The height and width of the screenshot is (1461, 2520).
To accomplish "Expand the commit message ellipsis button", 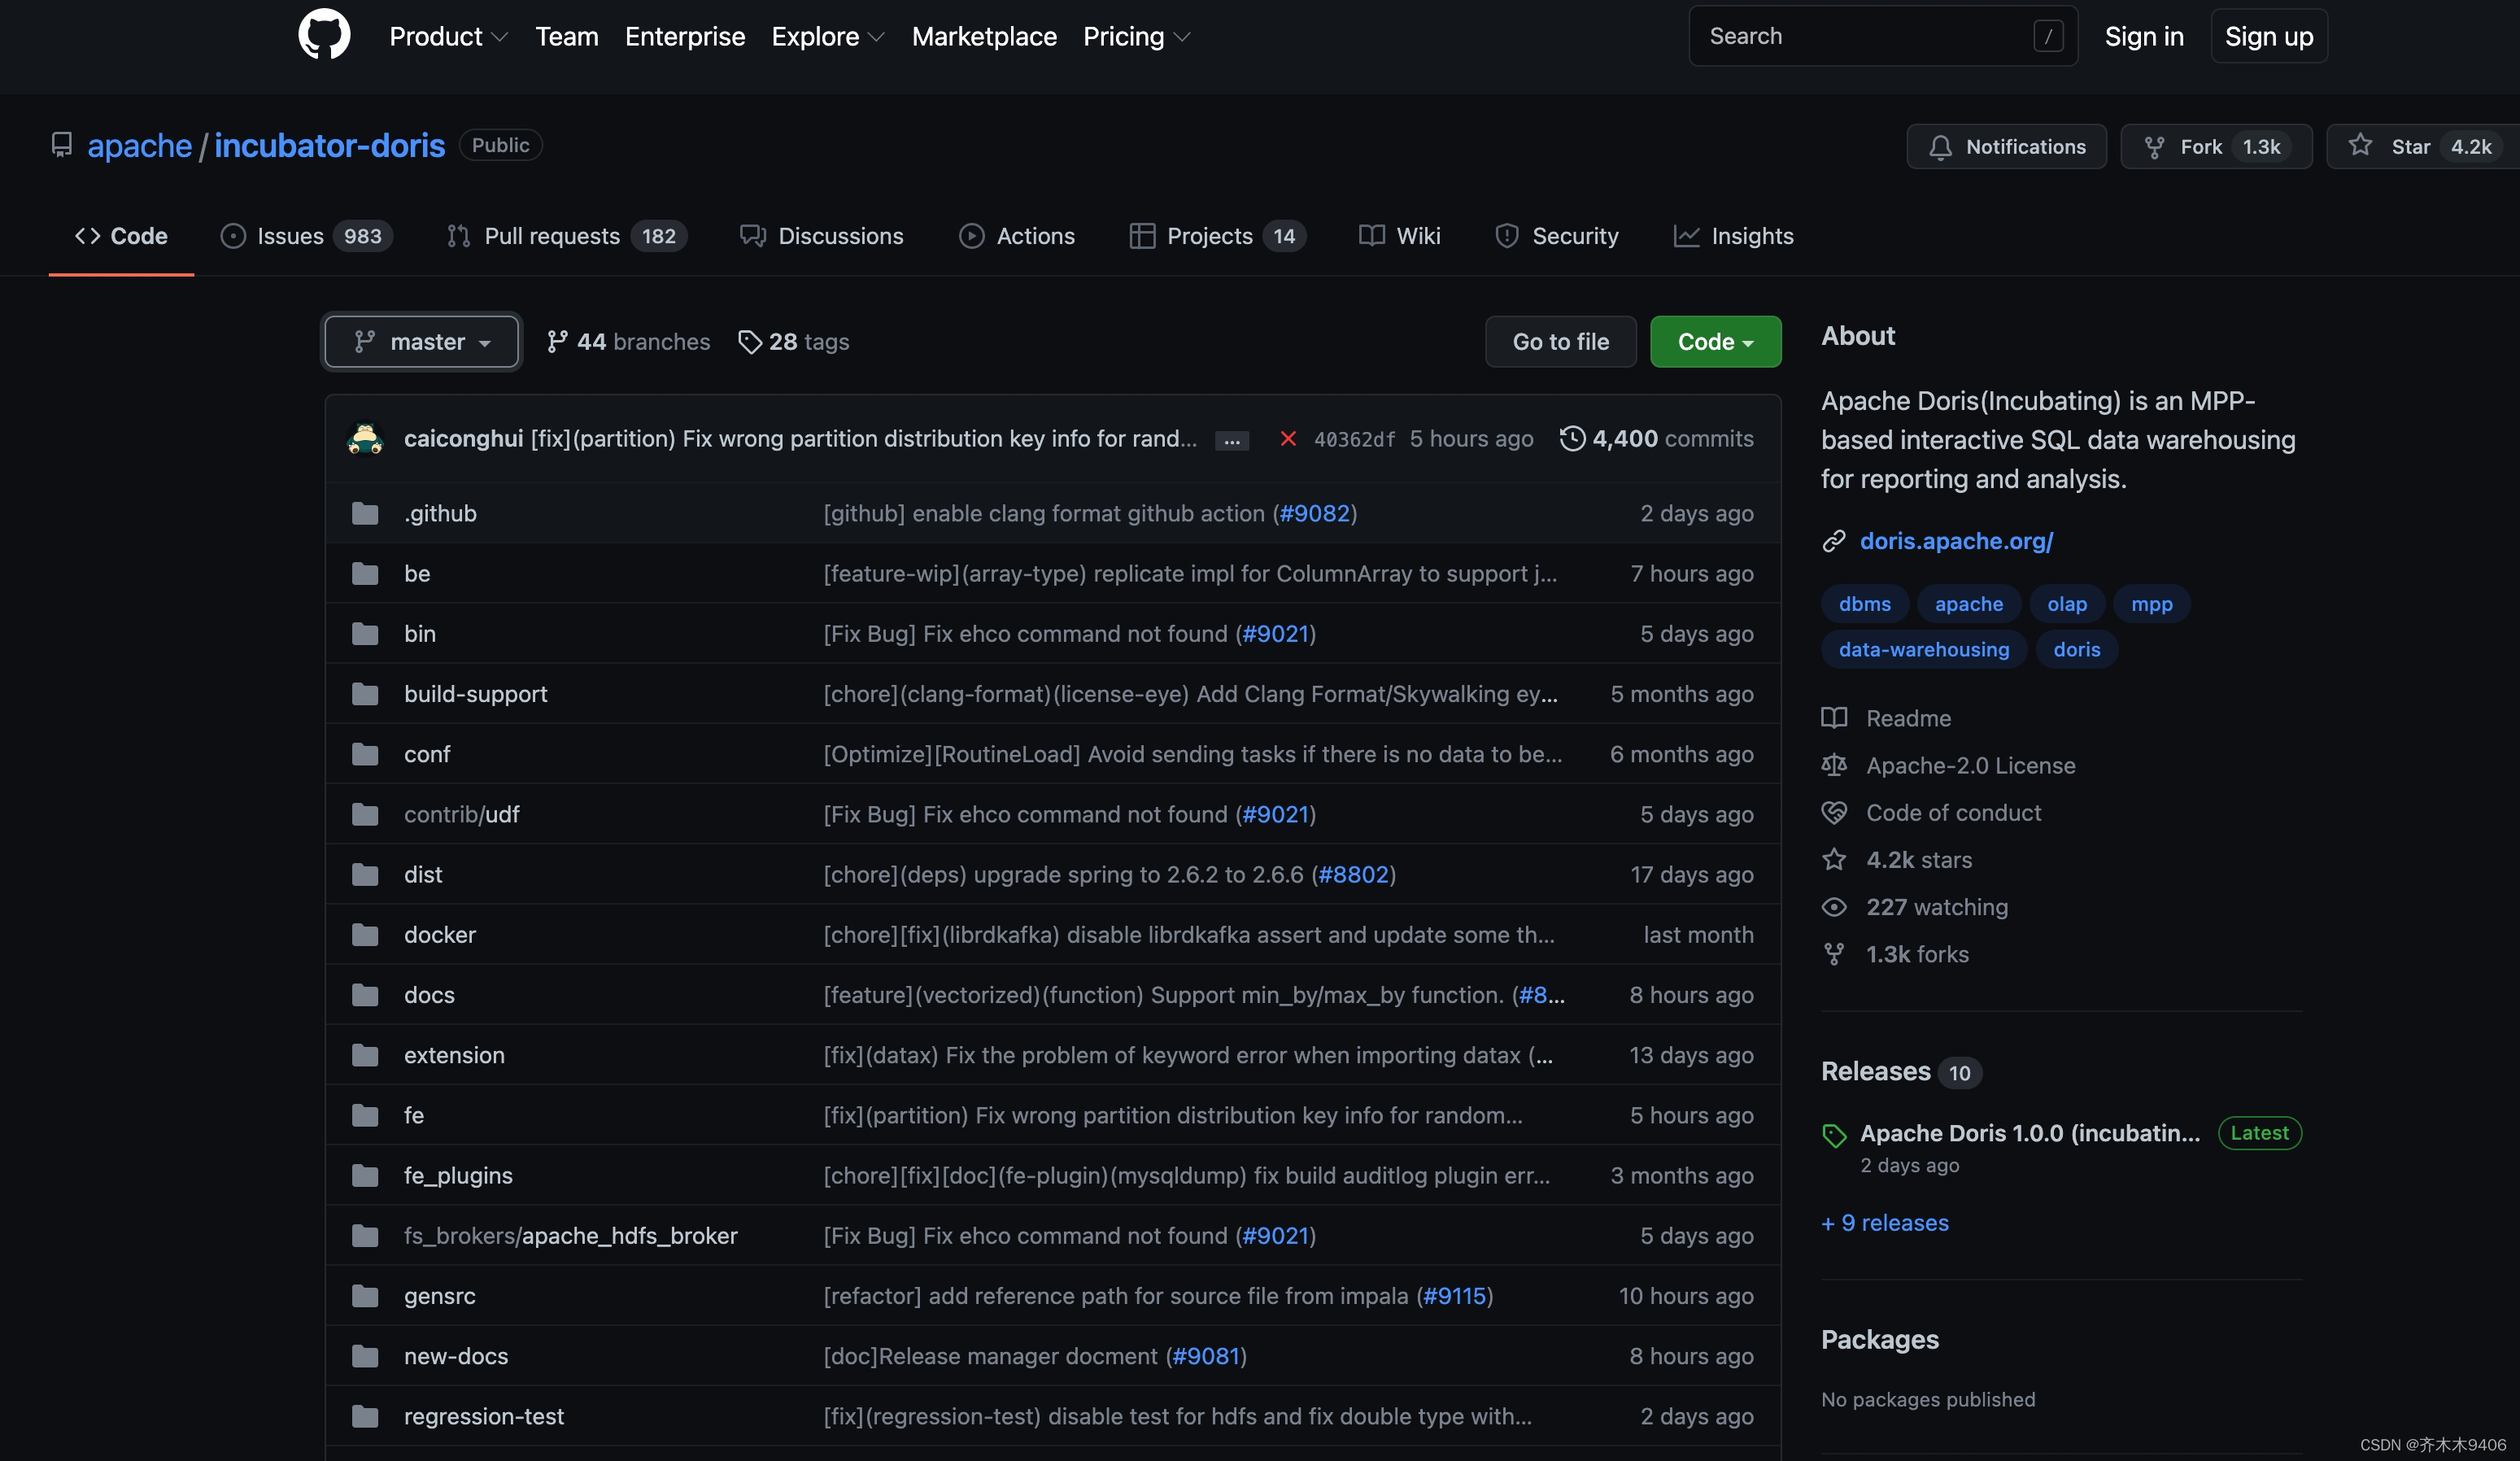I will (1231, 441).
